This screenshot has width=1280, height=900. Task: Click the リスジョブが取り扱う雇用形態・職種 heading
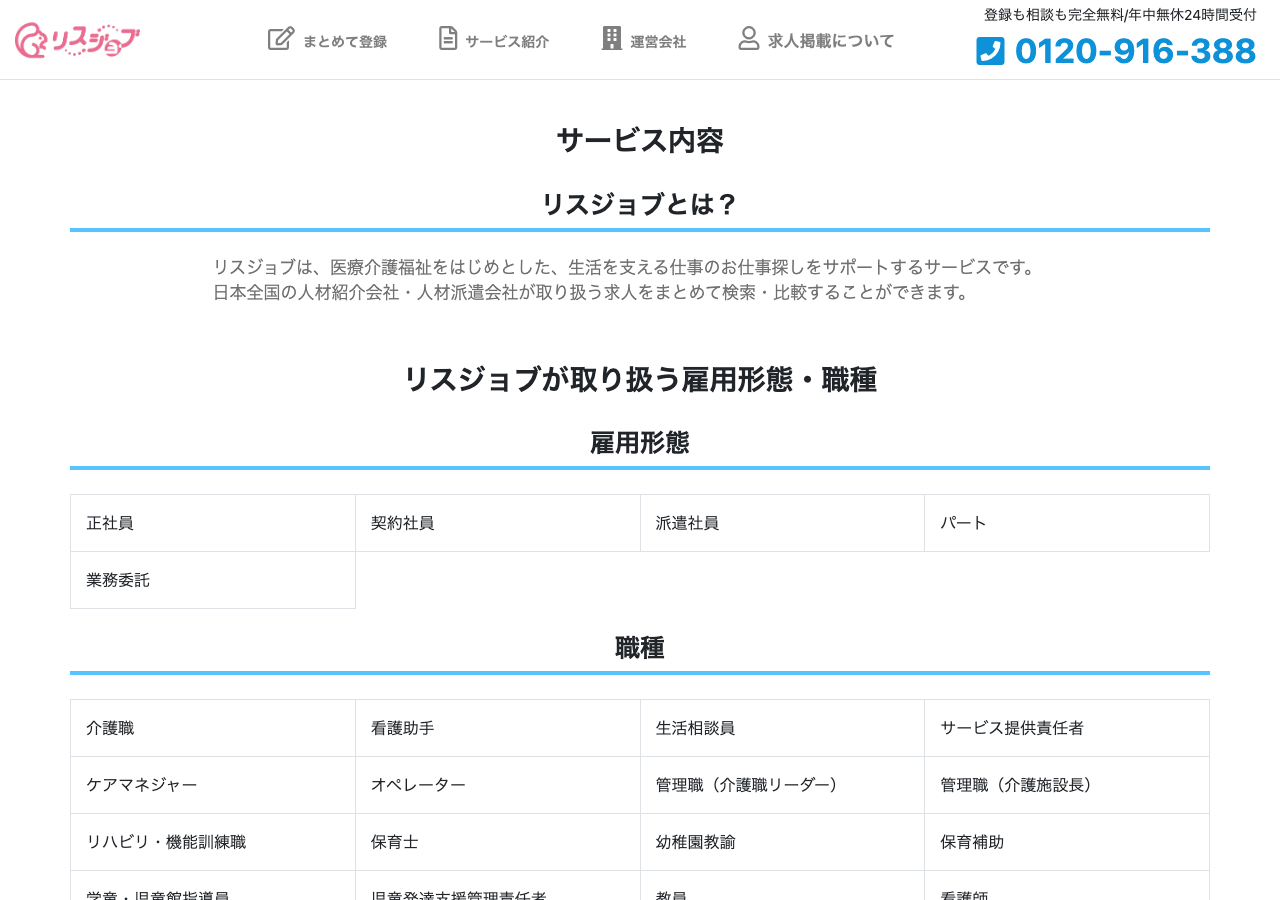[x=640, y=380]
